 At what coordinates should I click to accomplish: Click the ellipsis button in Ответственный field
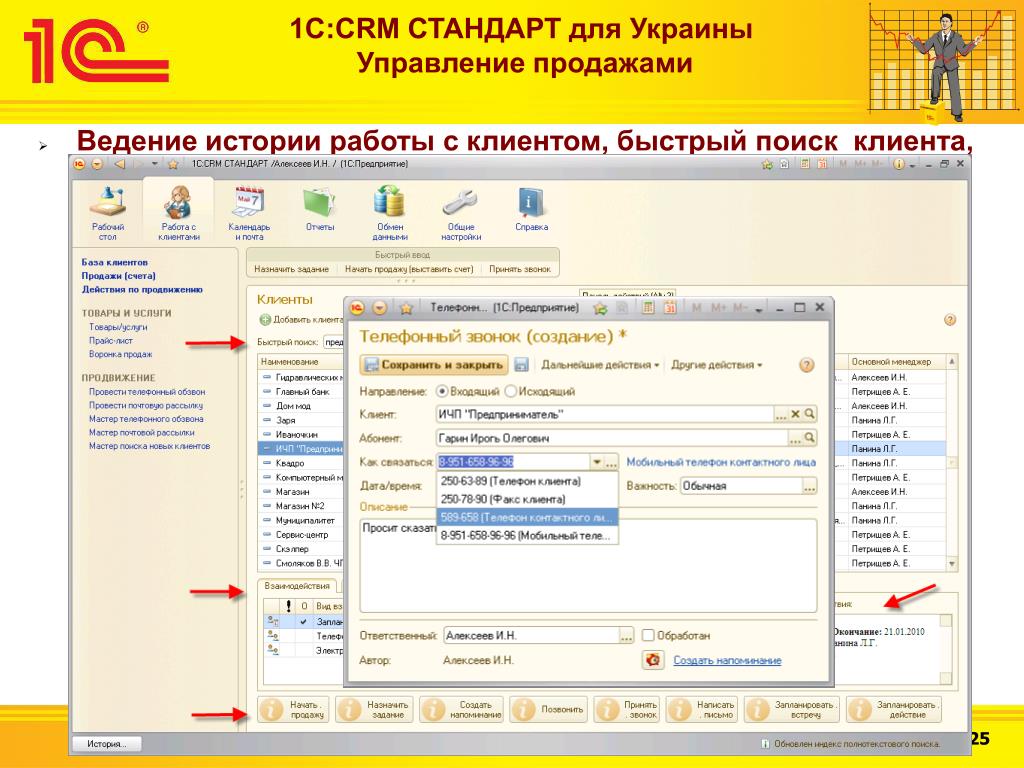point(626,635)
